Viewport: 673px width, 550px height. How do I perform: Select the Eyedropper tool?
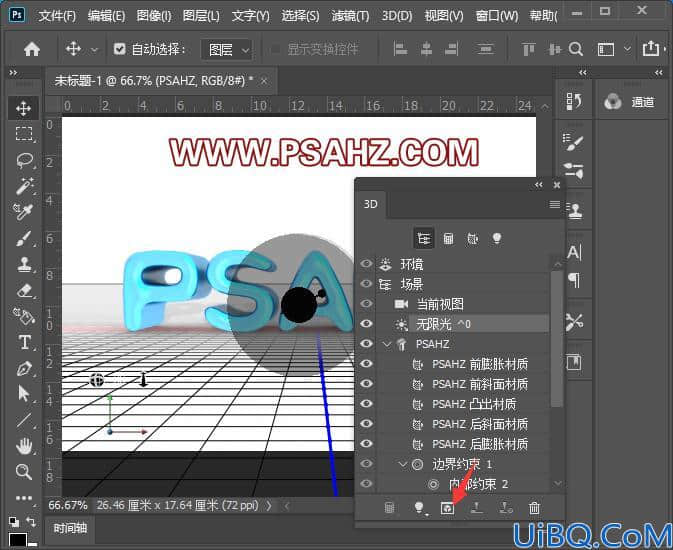pos(23,211)
